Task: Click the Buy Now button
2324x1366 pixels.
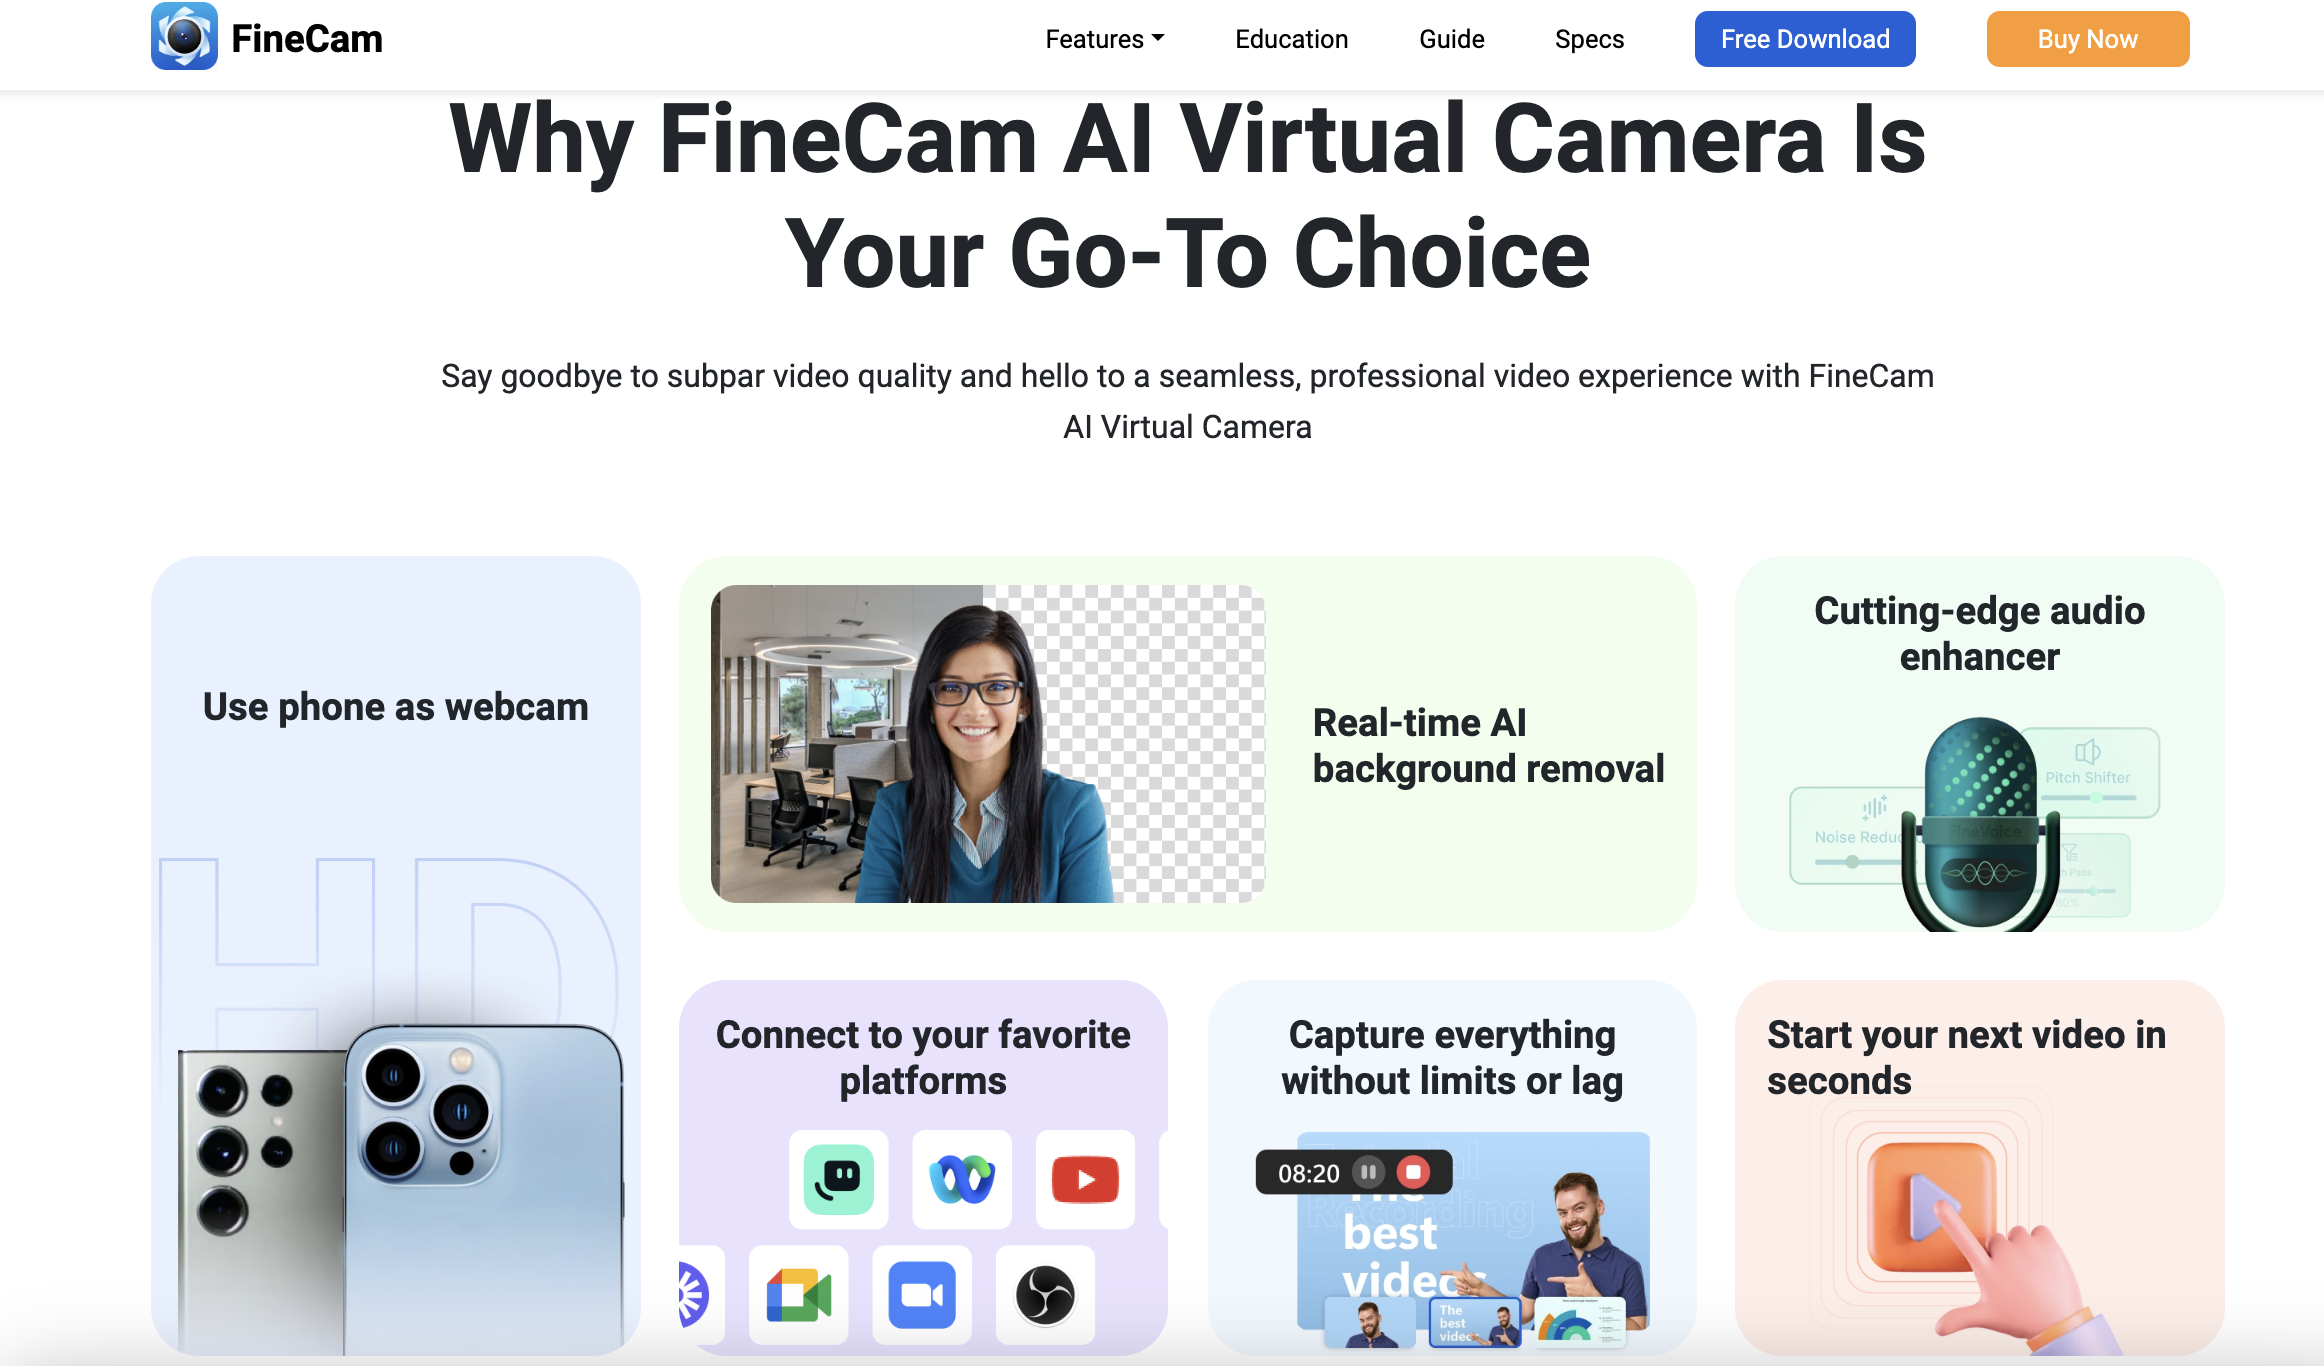Action: click(x=2087, y=39)
